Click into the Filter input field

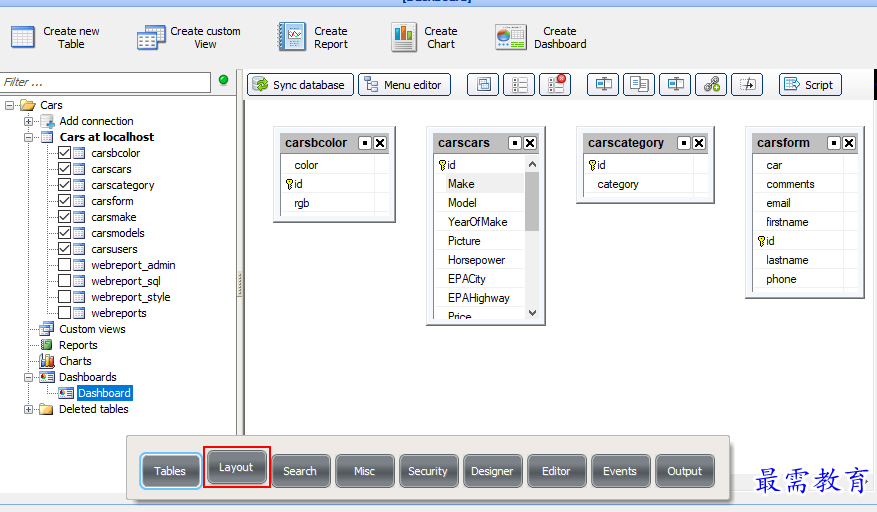coord(105,82)
